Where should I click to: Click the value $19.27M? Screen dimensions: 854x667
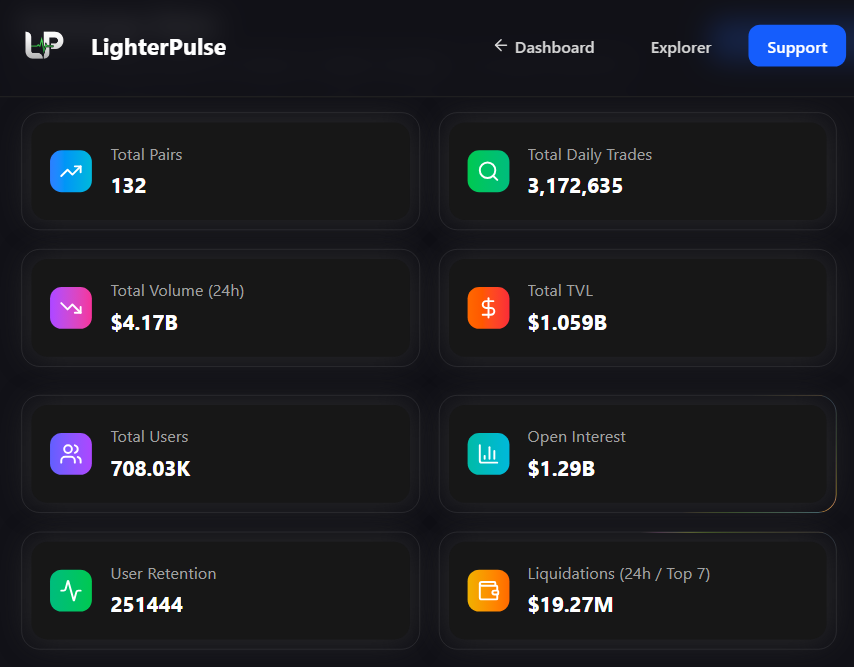[x=571, y=604]
